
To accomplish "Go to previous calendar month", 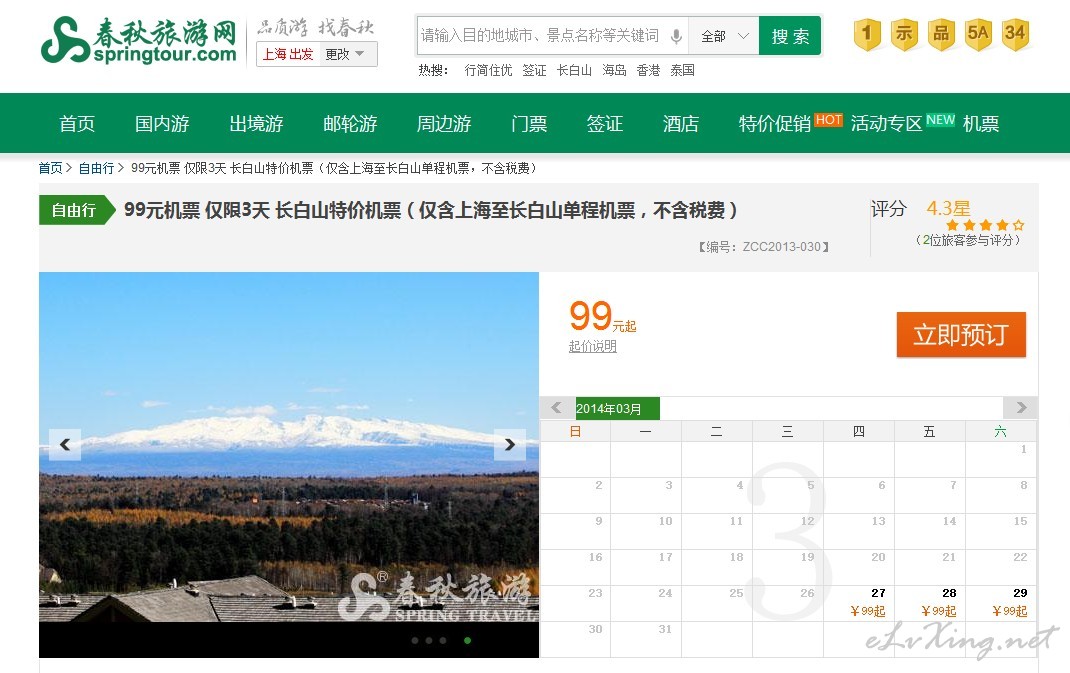I will click(x=557, y=407).
